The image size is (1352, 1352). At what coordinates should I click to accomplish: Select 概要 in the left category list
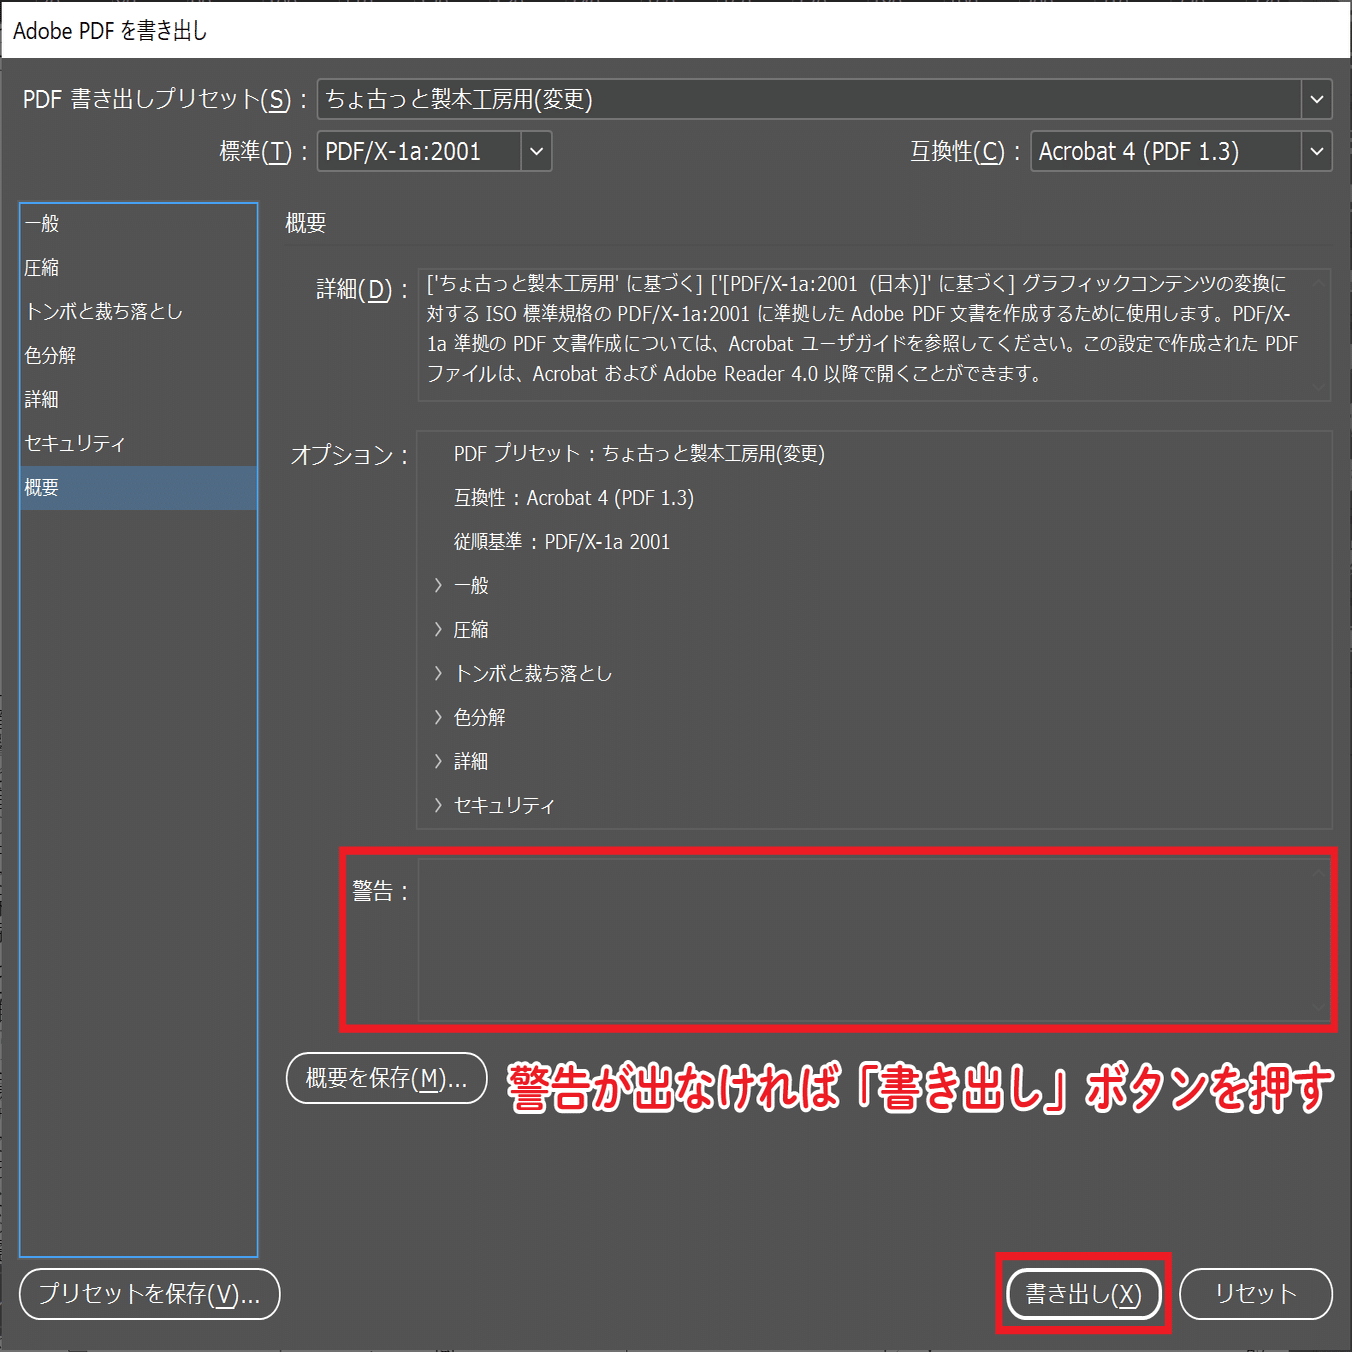pos(139,488)
